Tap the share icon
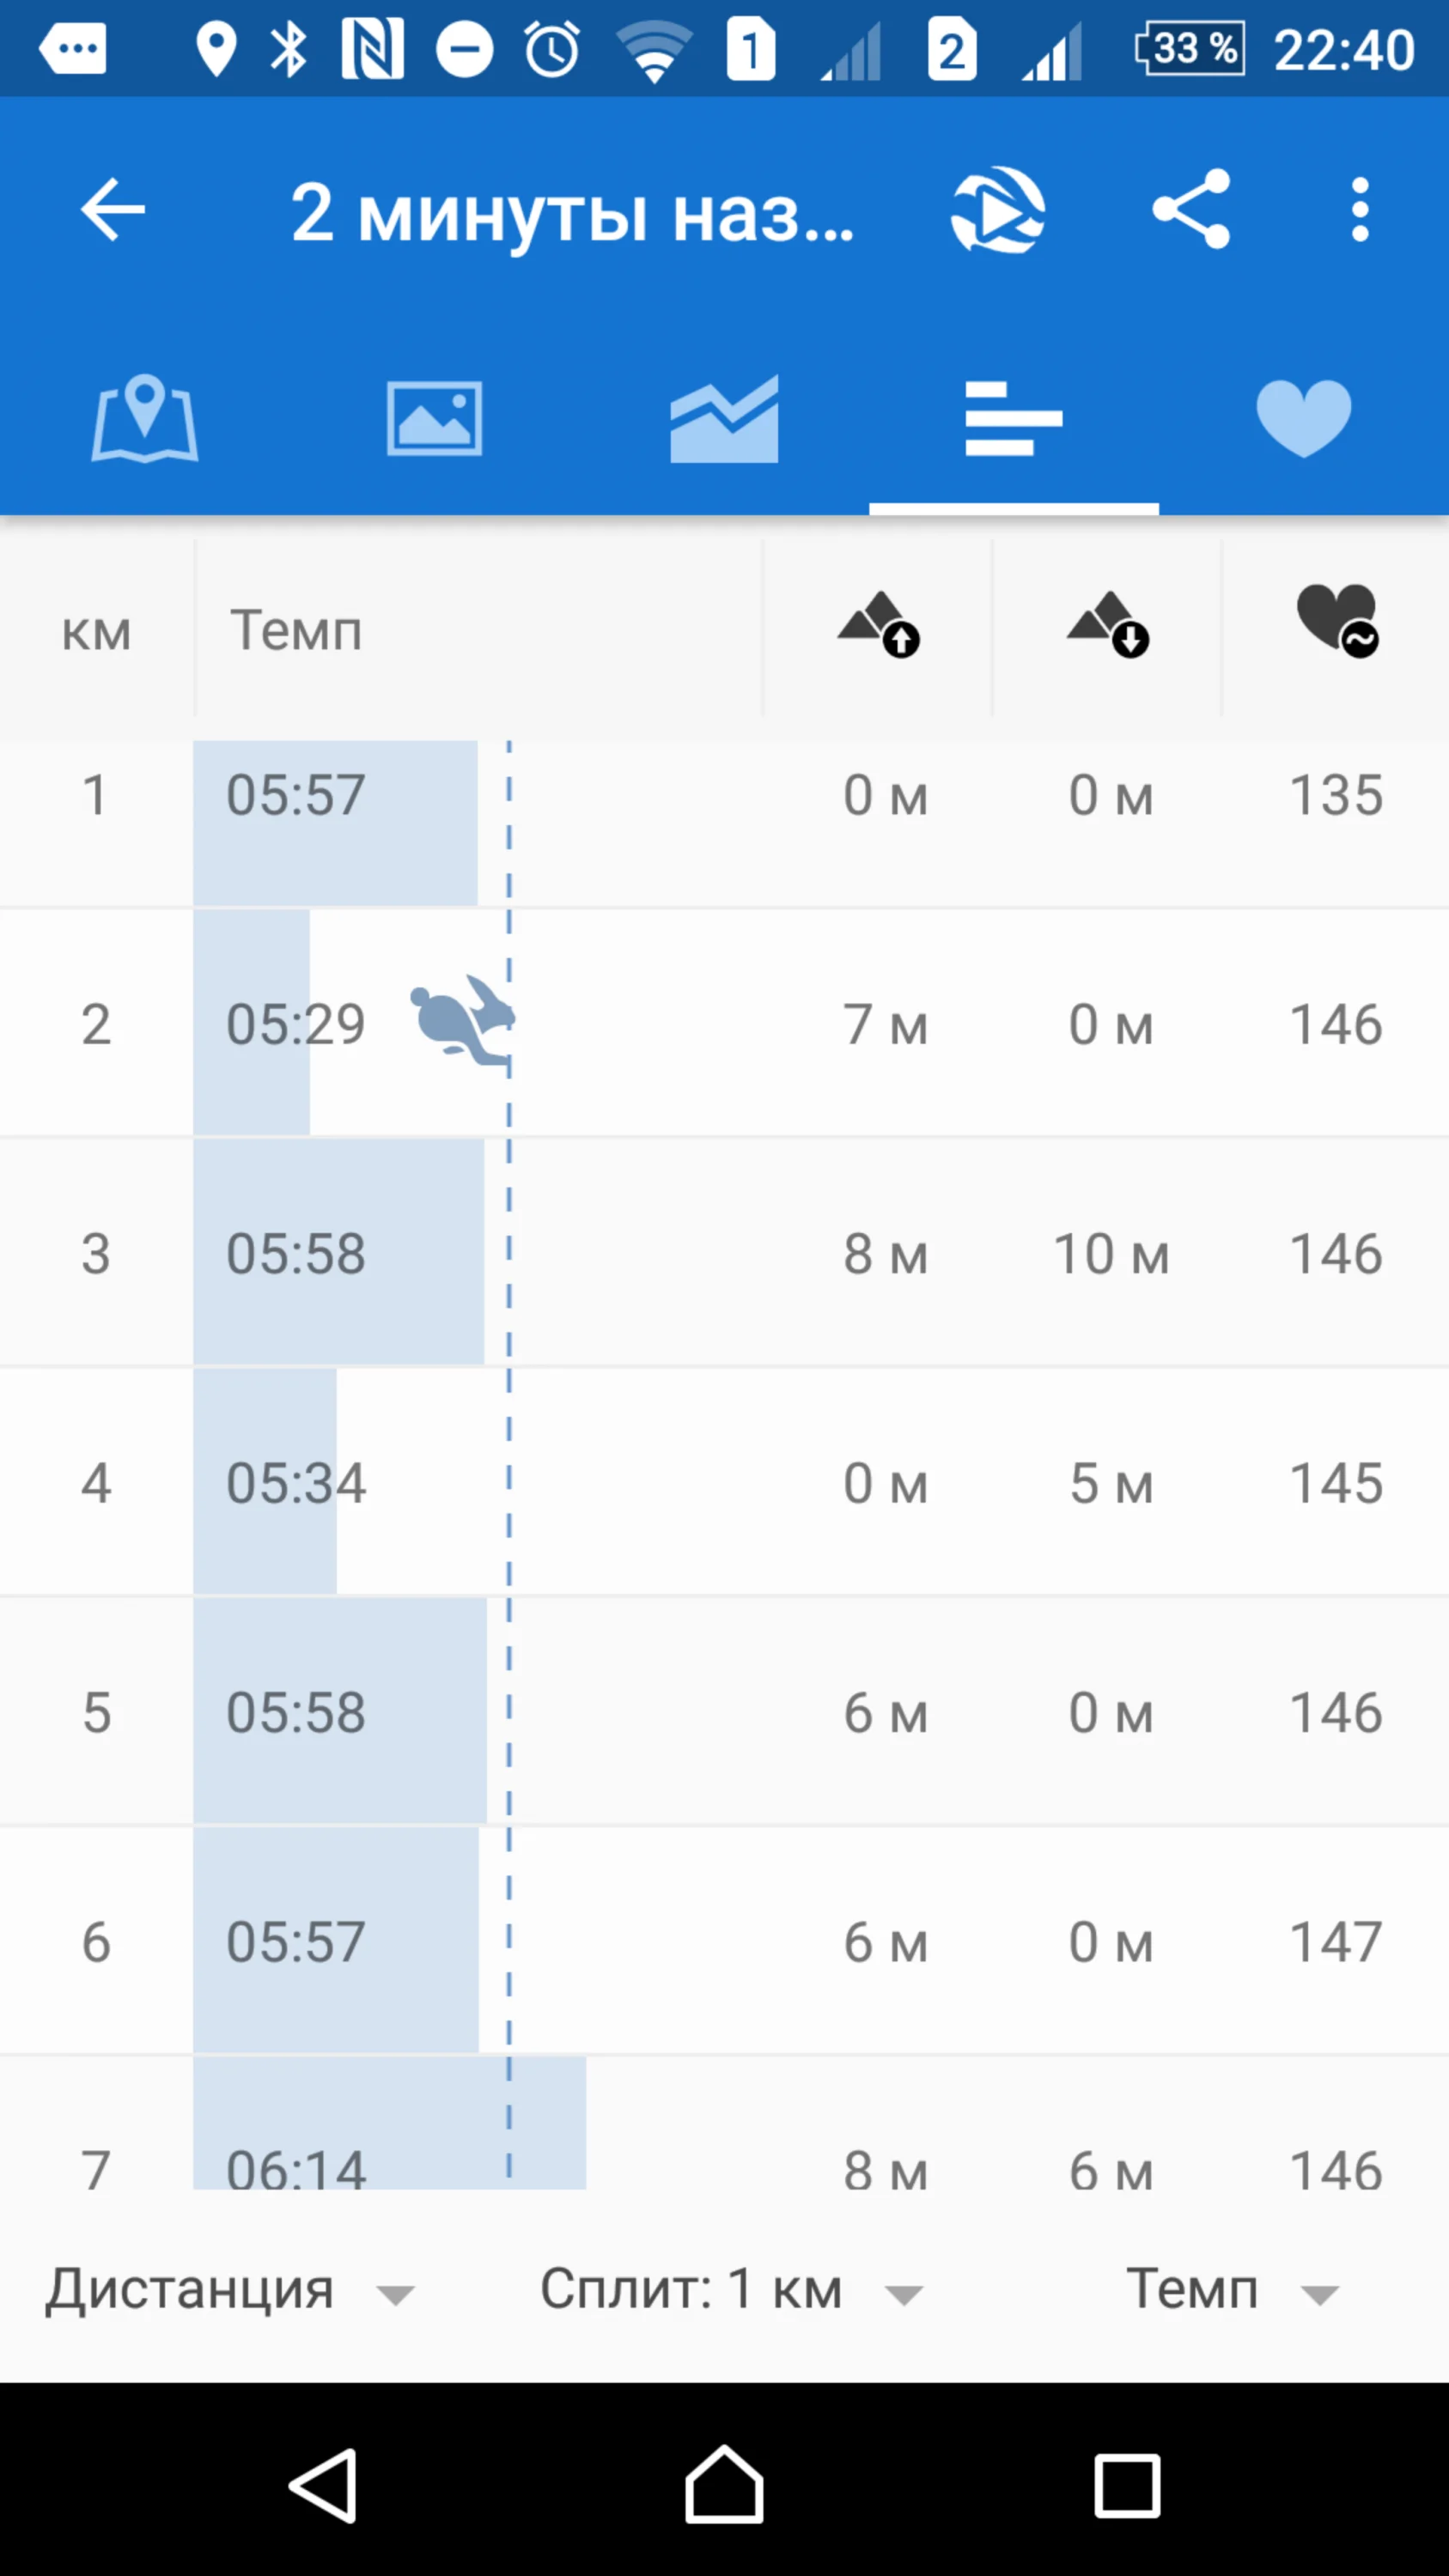 click(1190, 210)
